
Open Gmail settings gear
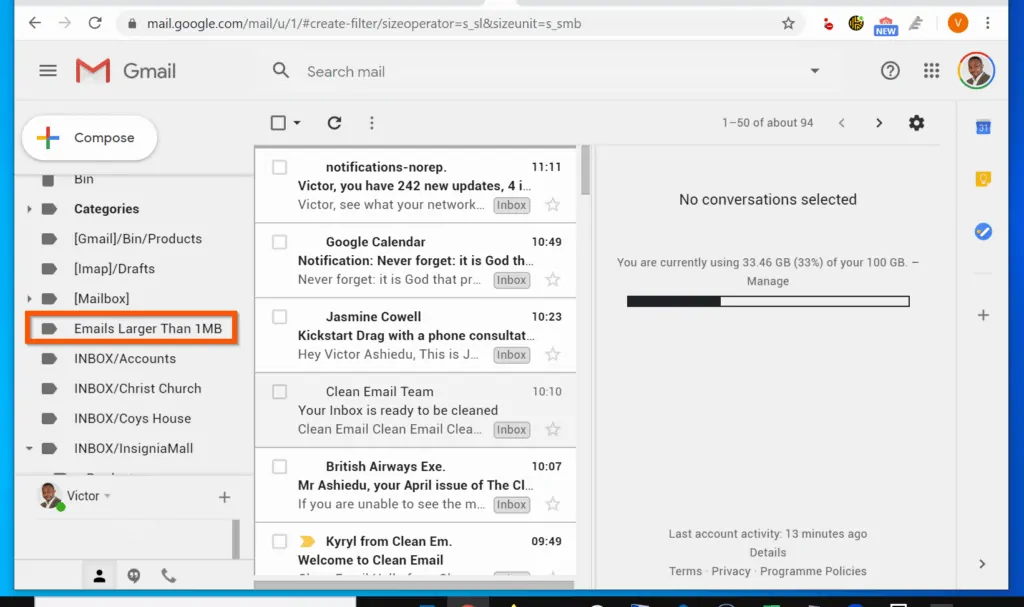916,122
